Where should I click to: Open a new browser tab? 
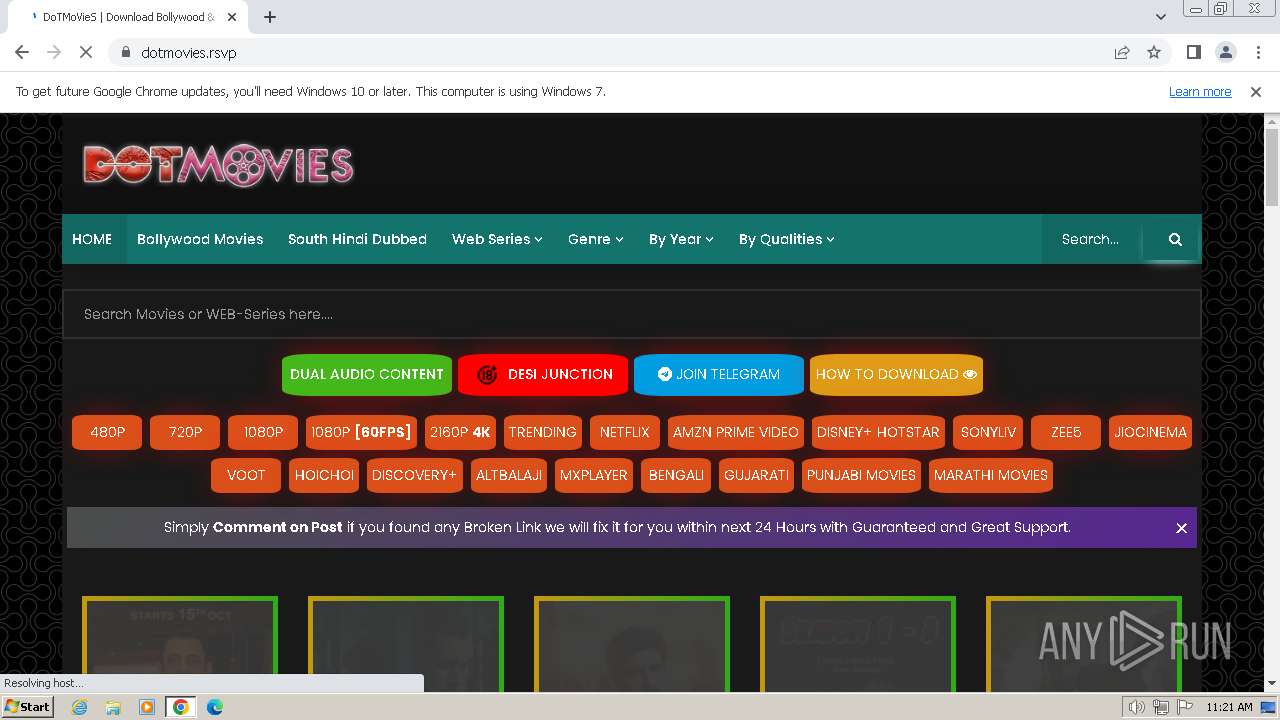(270, 17)
